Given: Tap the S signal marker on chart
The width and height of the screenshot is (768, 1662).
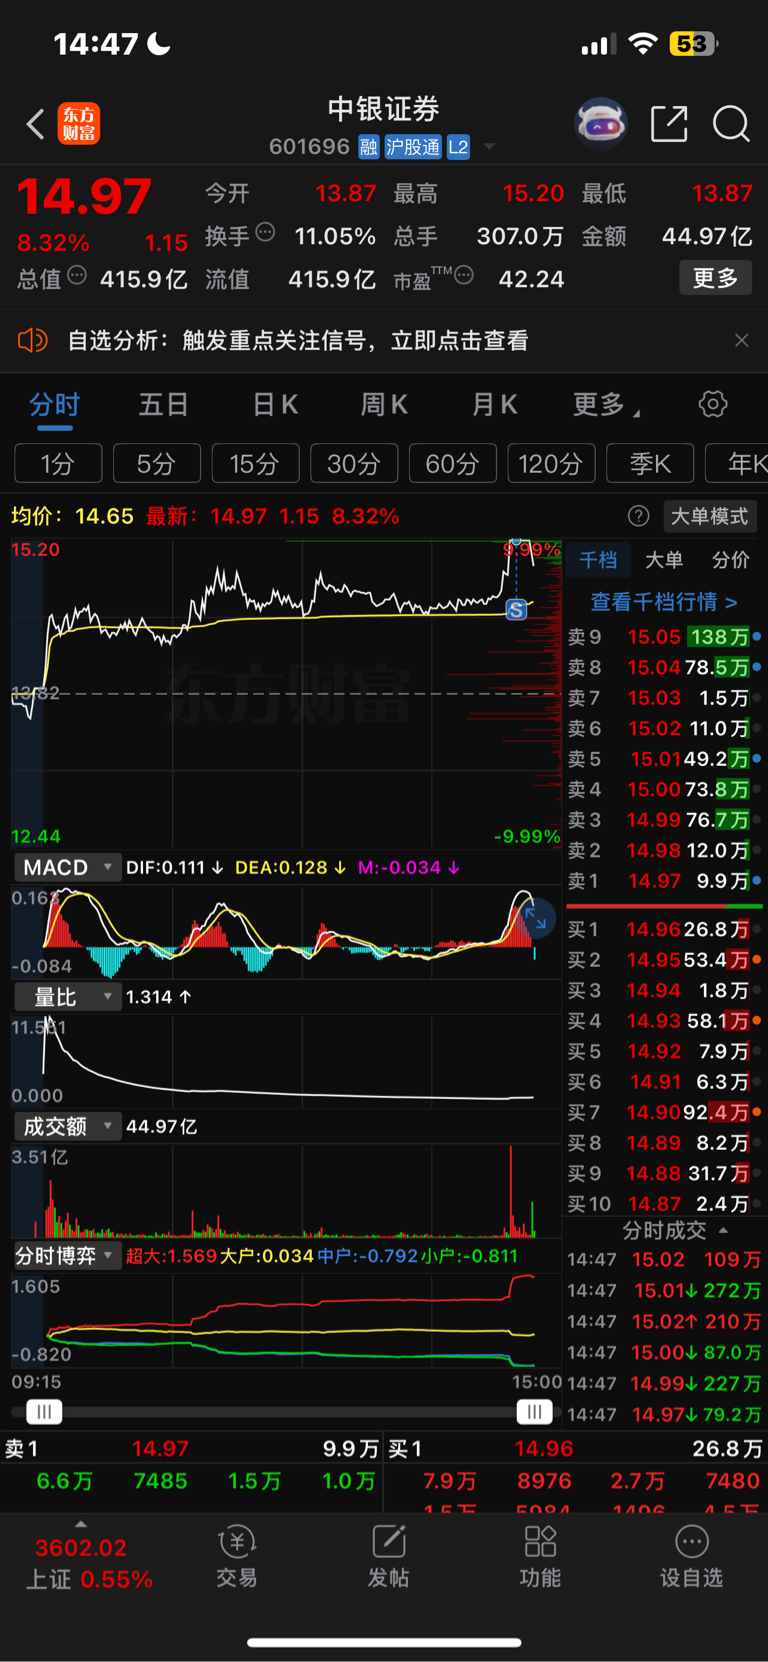Looking at the screenshot, I should [516, 609].
